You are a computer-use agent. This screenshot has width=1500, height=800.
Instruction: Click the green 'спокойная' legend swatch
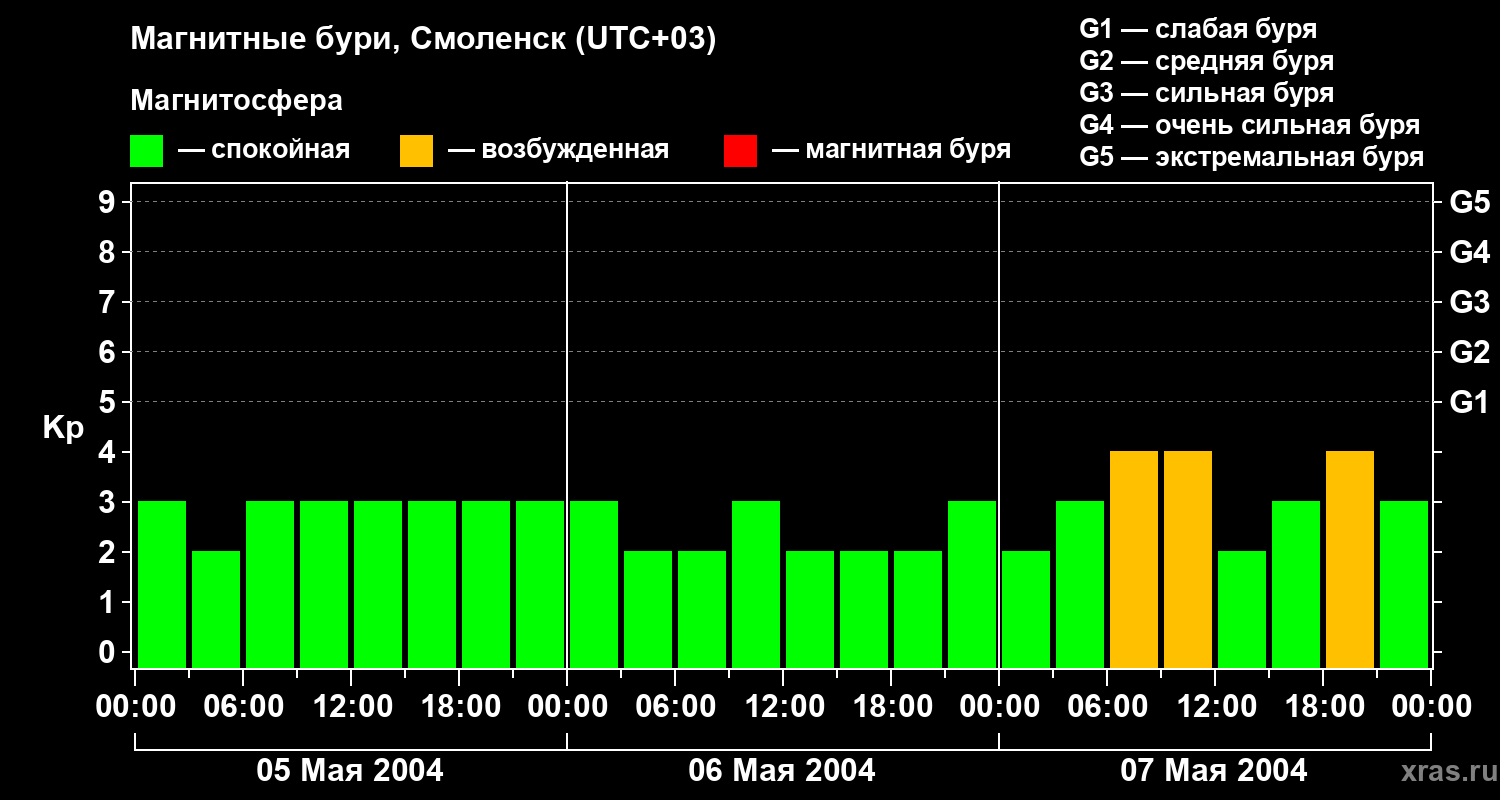(147, 151)
